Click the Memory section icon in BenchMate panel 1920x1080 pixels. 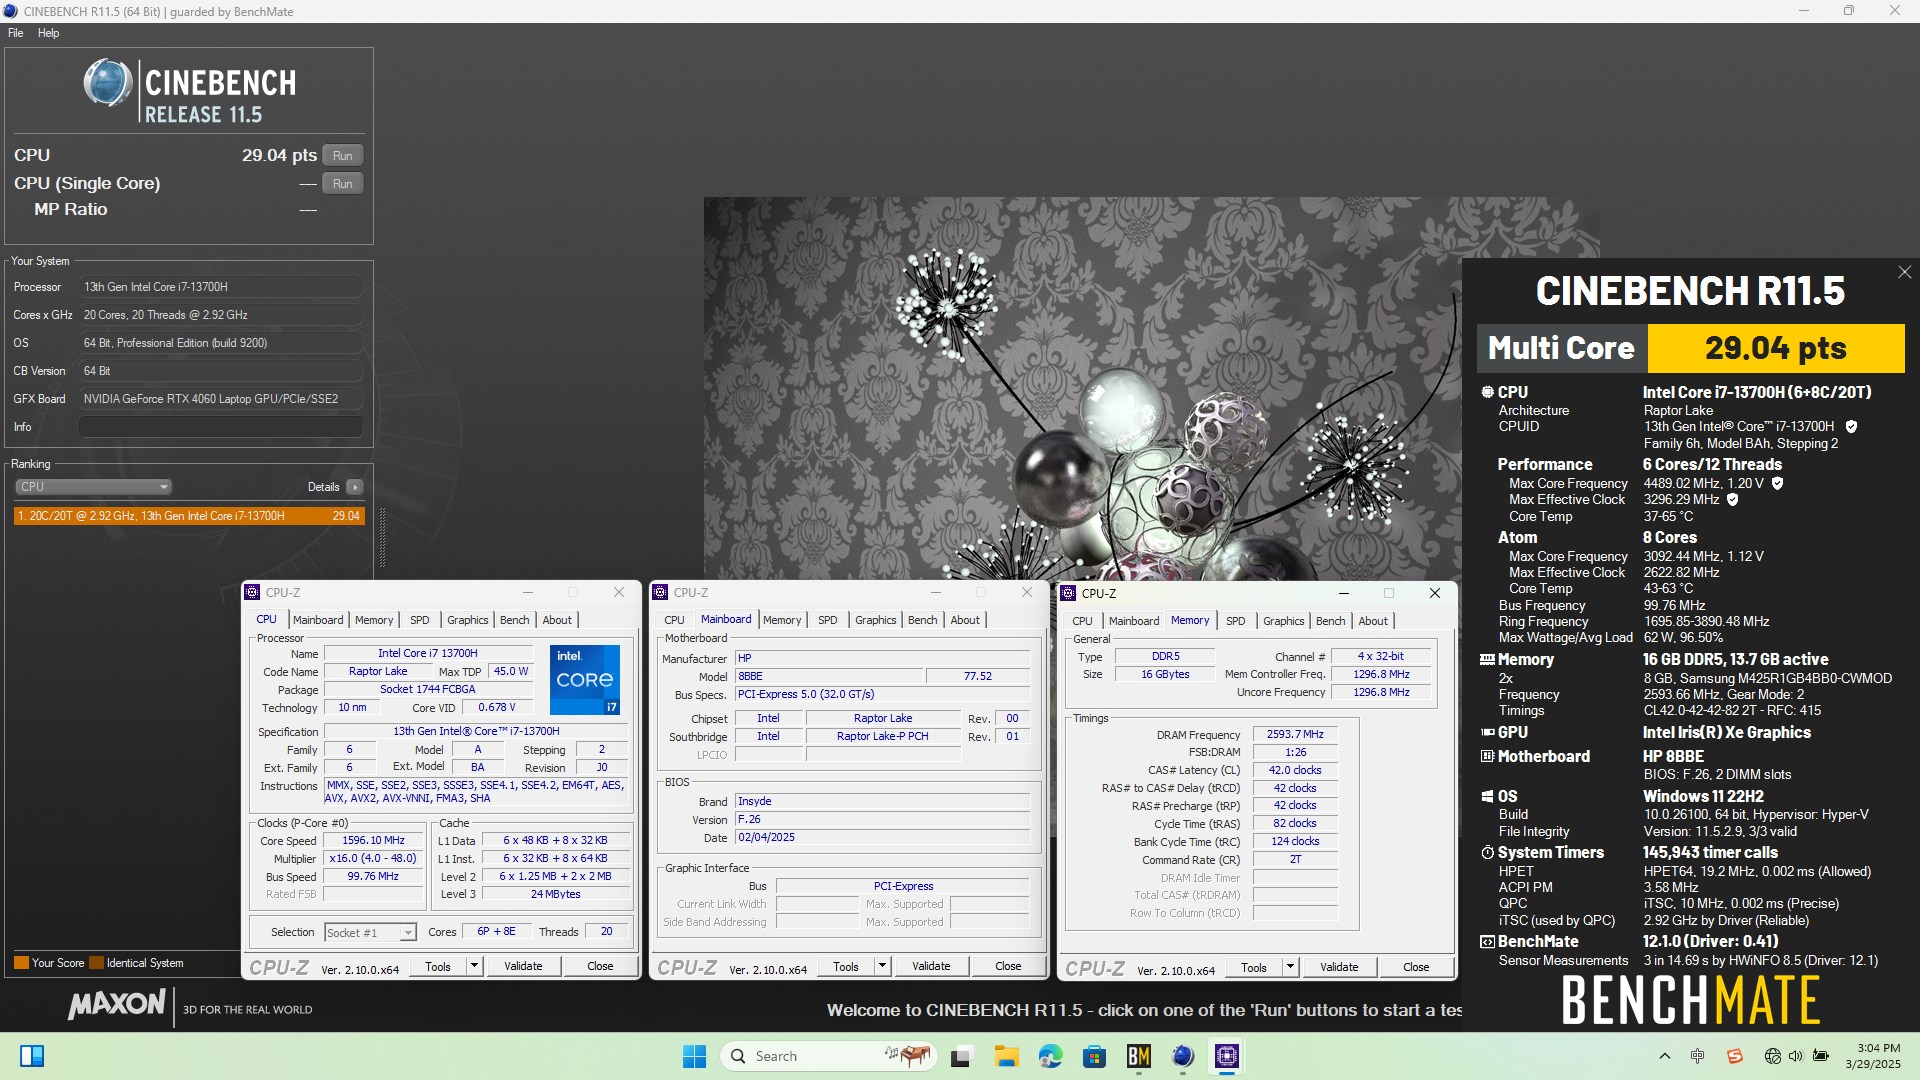(x=1487, y=660)
